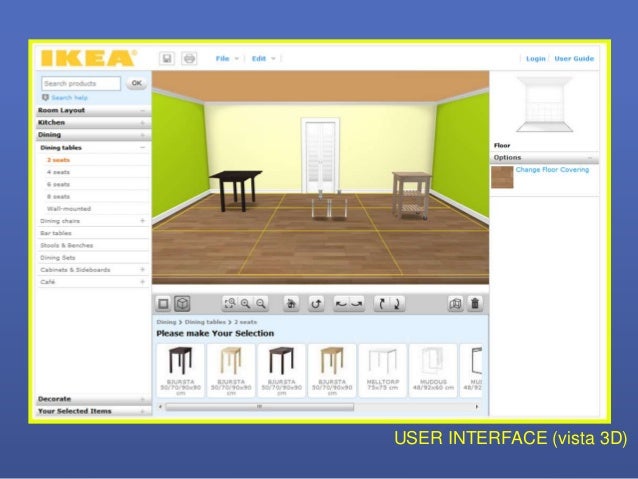Viewport: 638px width, 479px height.
Task: Click the wooden floor covering swatch
Action: click(x=502, y=177)
